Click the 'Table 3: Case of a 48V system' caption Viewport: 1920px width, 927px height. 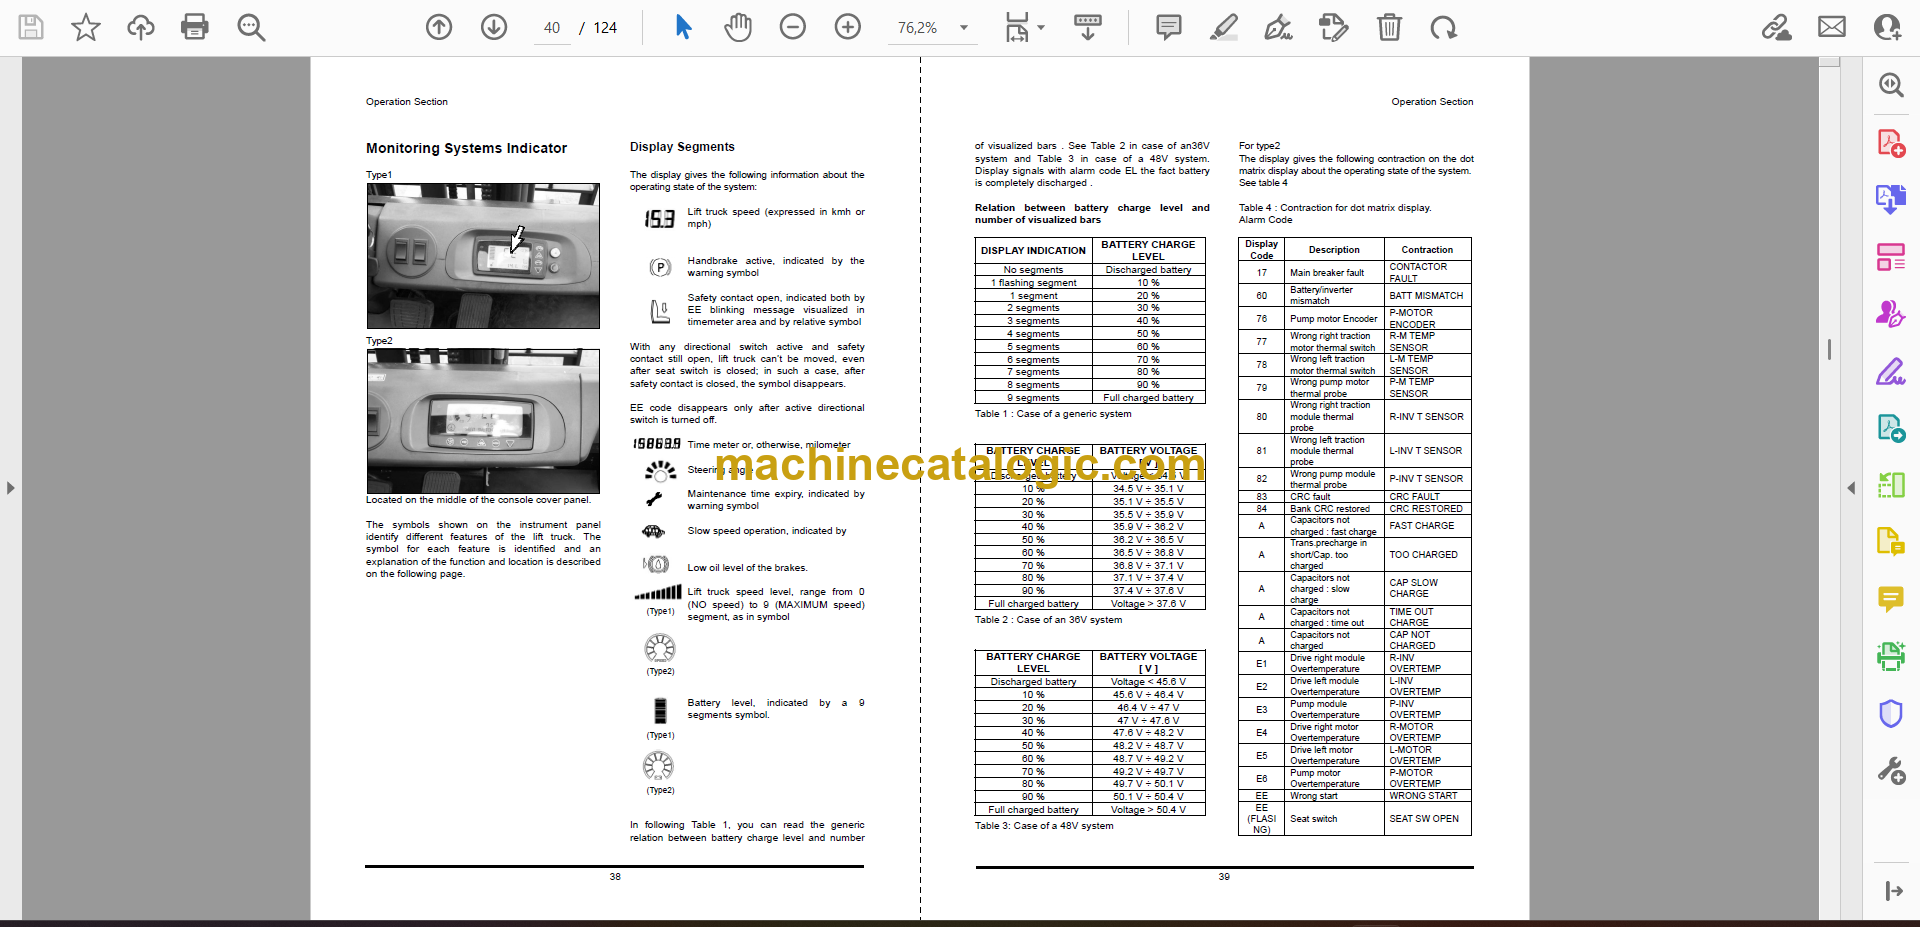[1044, 826]
